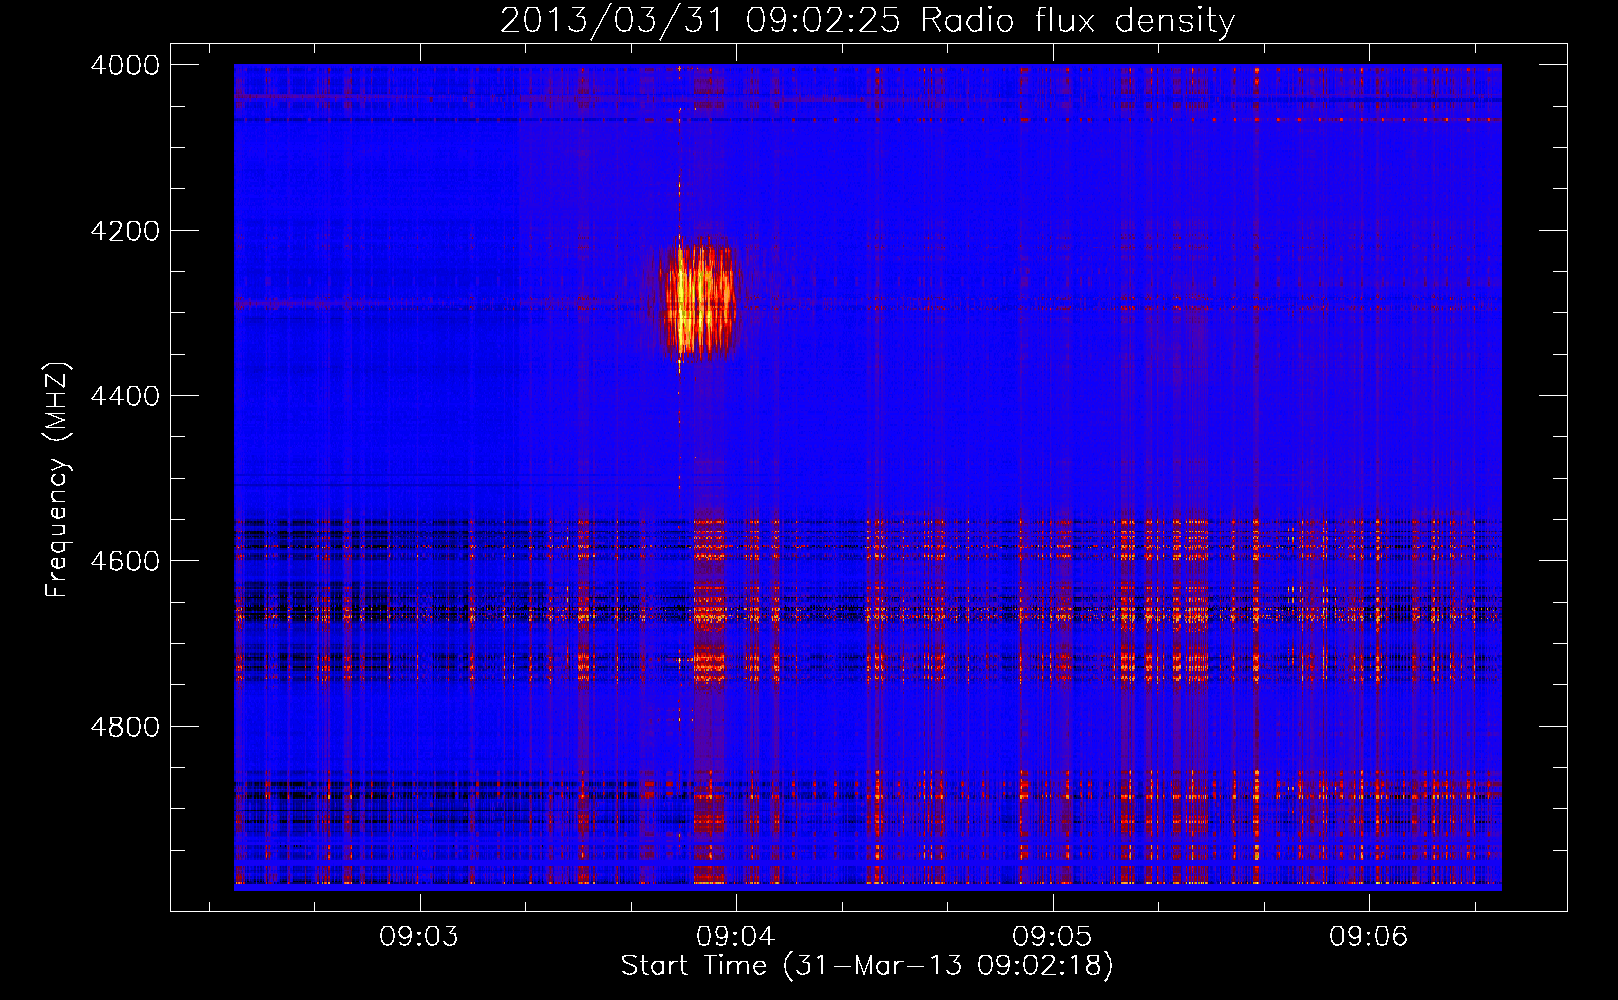The width and height of the screenshot is (1618, 1000).
Task: Click the plot title "2013/03/31 09:02:25 Radio flux density"
Action: [x=867, y=21]
